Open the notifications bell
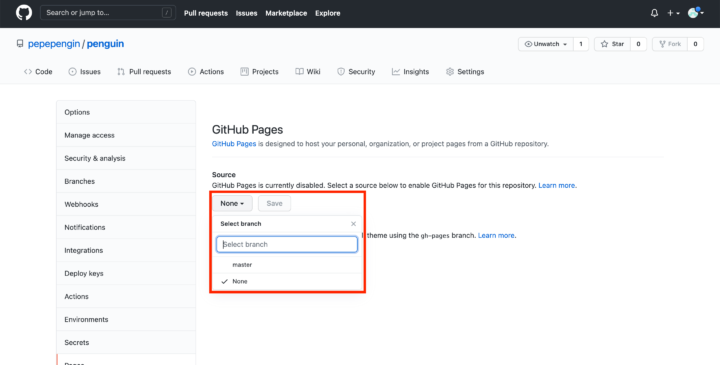 click(654, 13)
